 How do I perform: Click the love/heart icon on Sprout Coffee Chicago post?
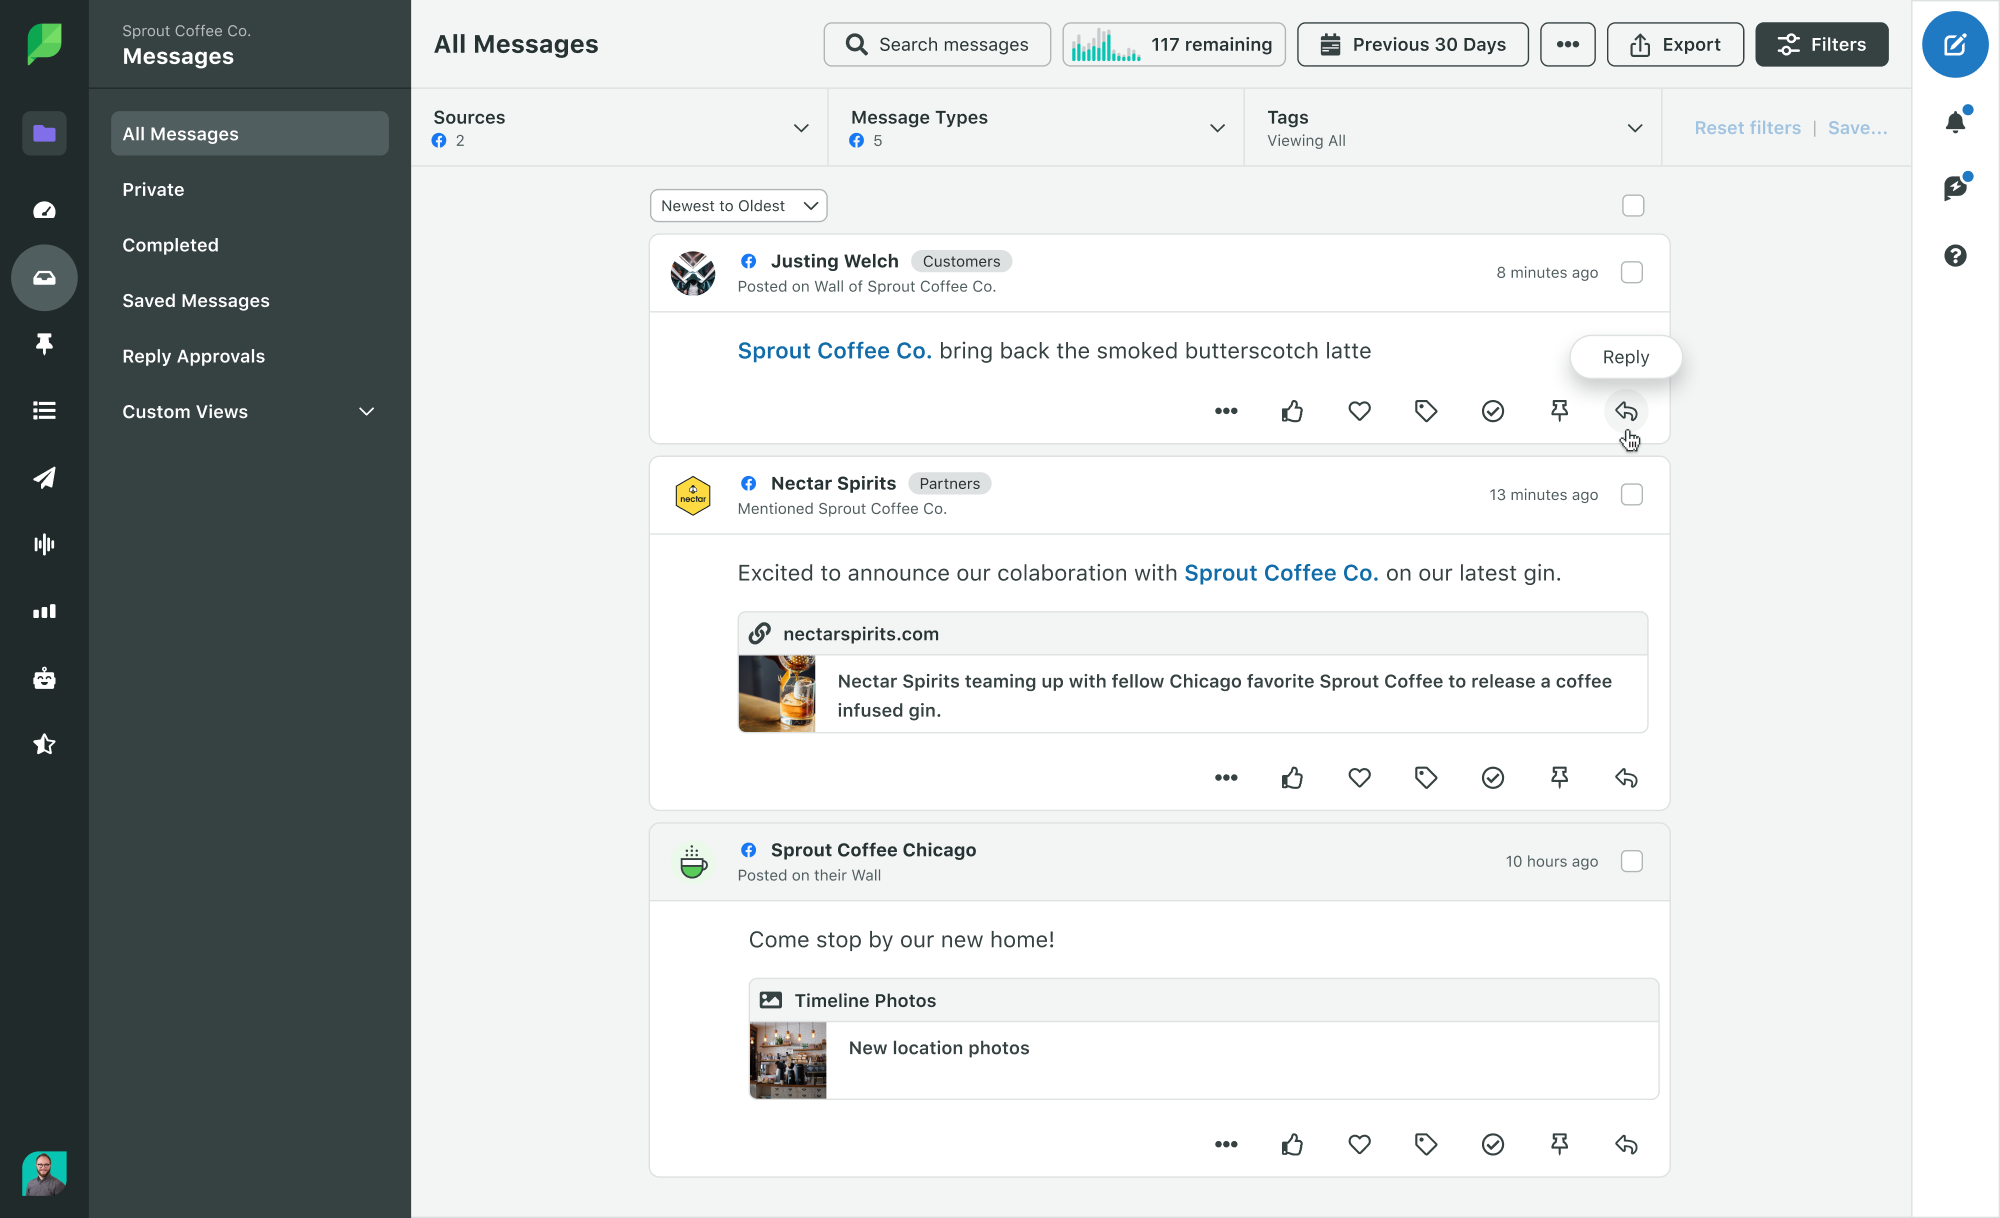[1359, 1145]
